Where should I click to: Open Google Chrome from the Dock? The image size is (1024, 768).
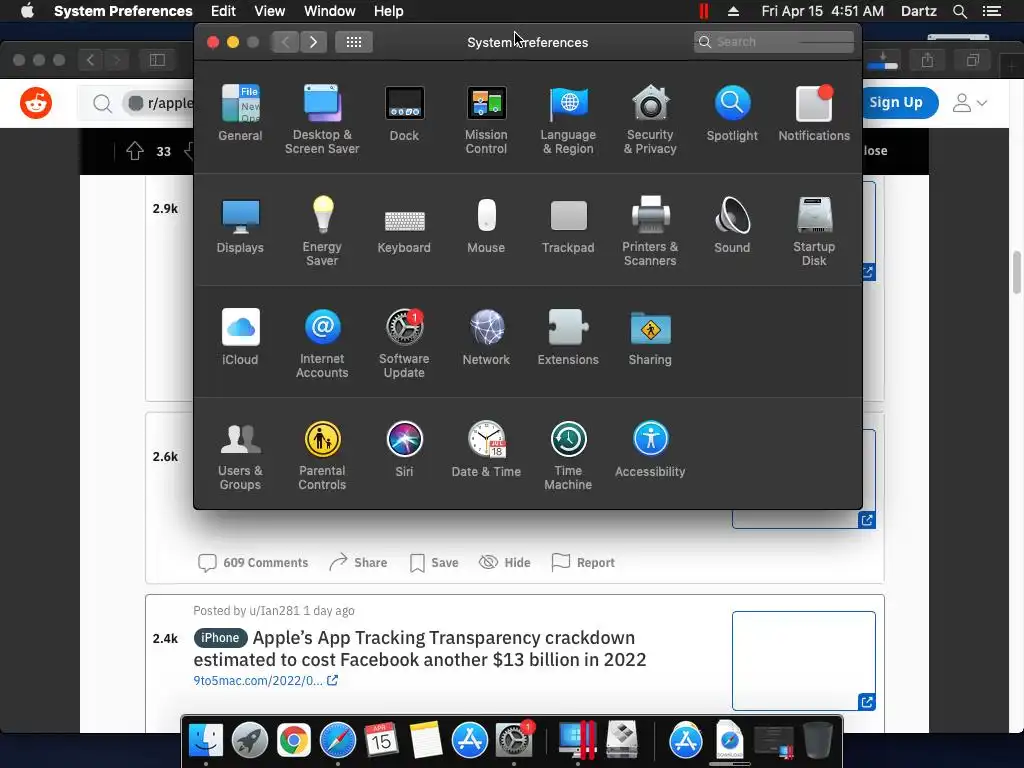(294, 740)
